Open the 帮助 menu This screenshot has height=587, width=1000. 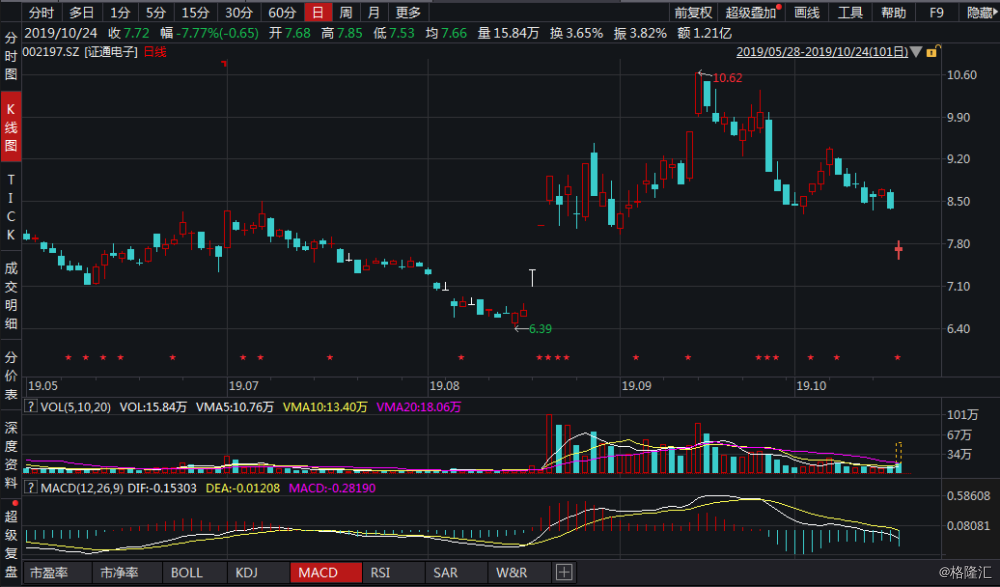pyautogui.click(x=893, y=12)
